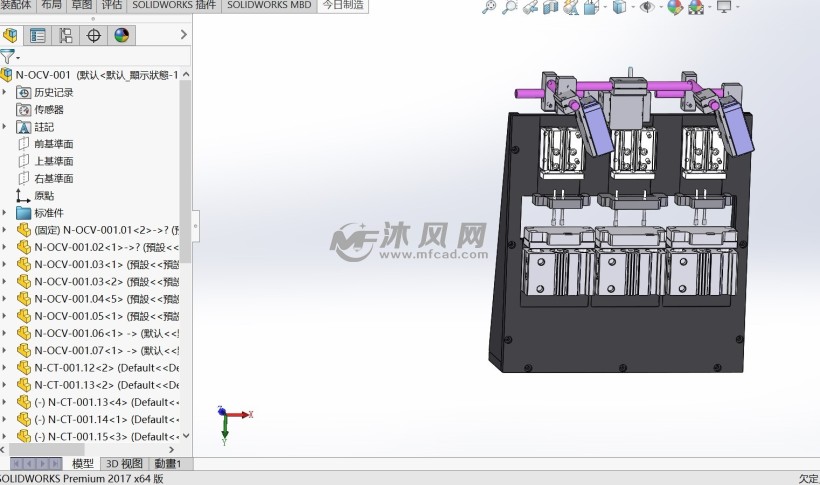Click the feature tree horizontal scrollbar
The image size is (820, 485).
35,464
